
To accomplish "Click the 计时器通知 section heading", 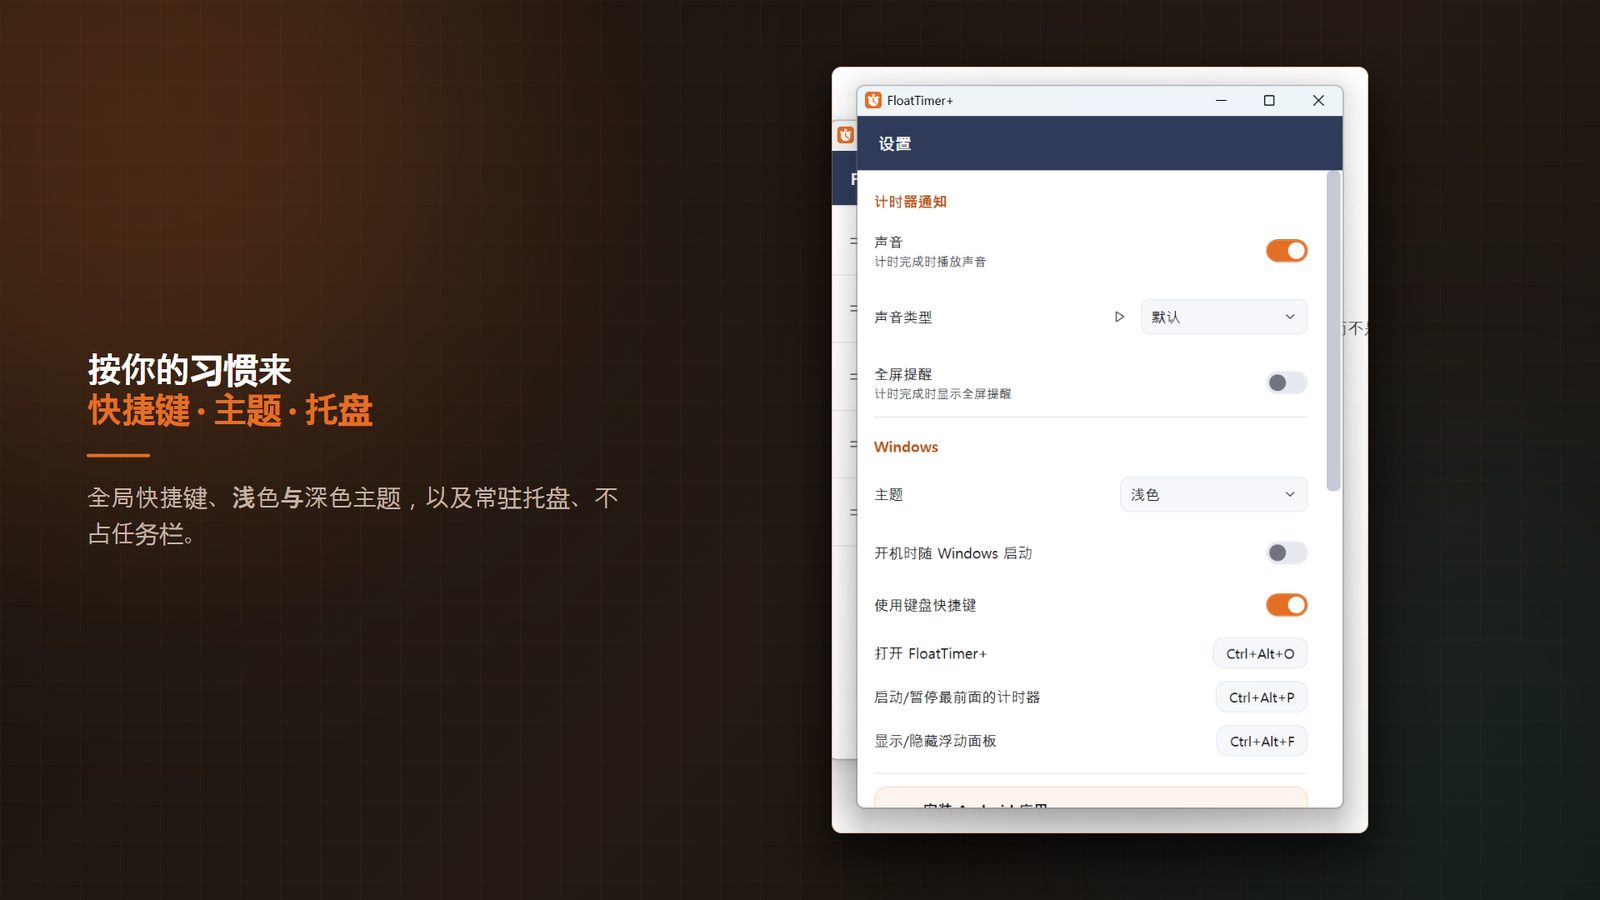I will point(910,202).
